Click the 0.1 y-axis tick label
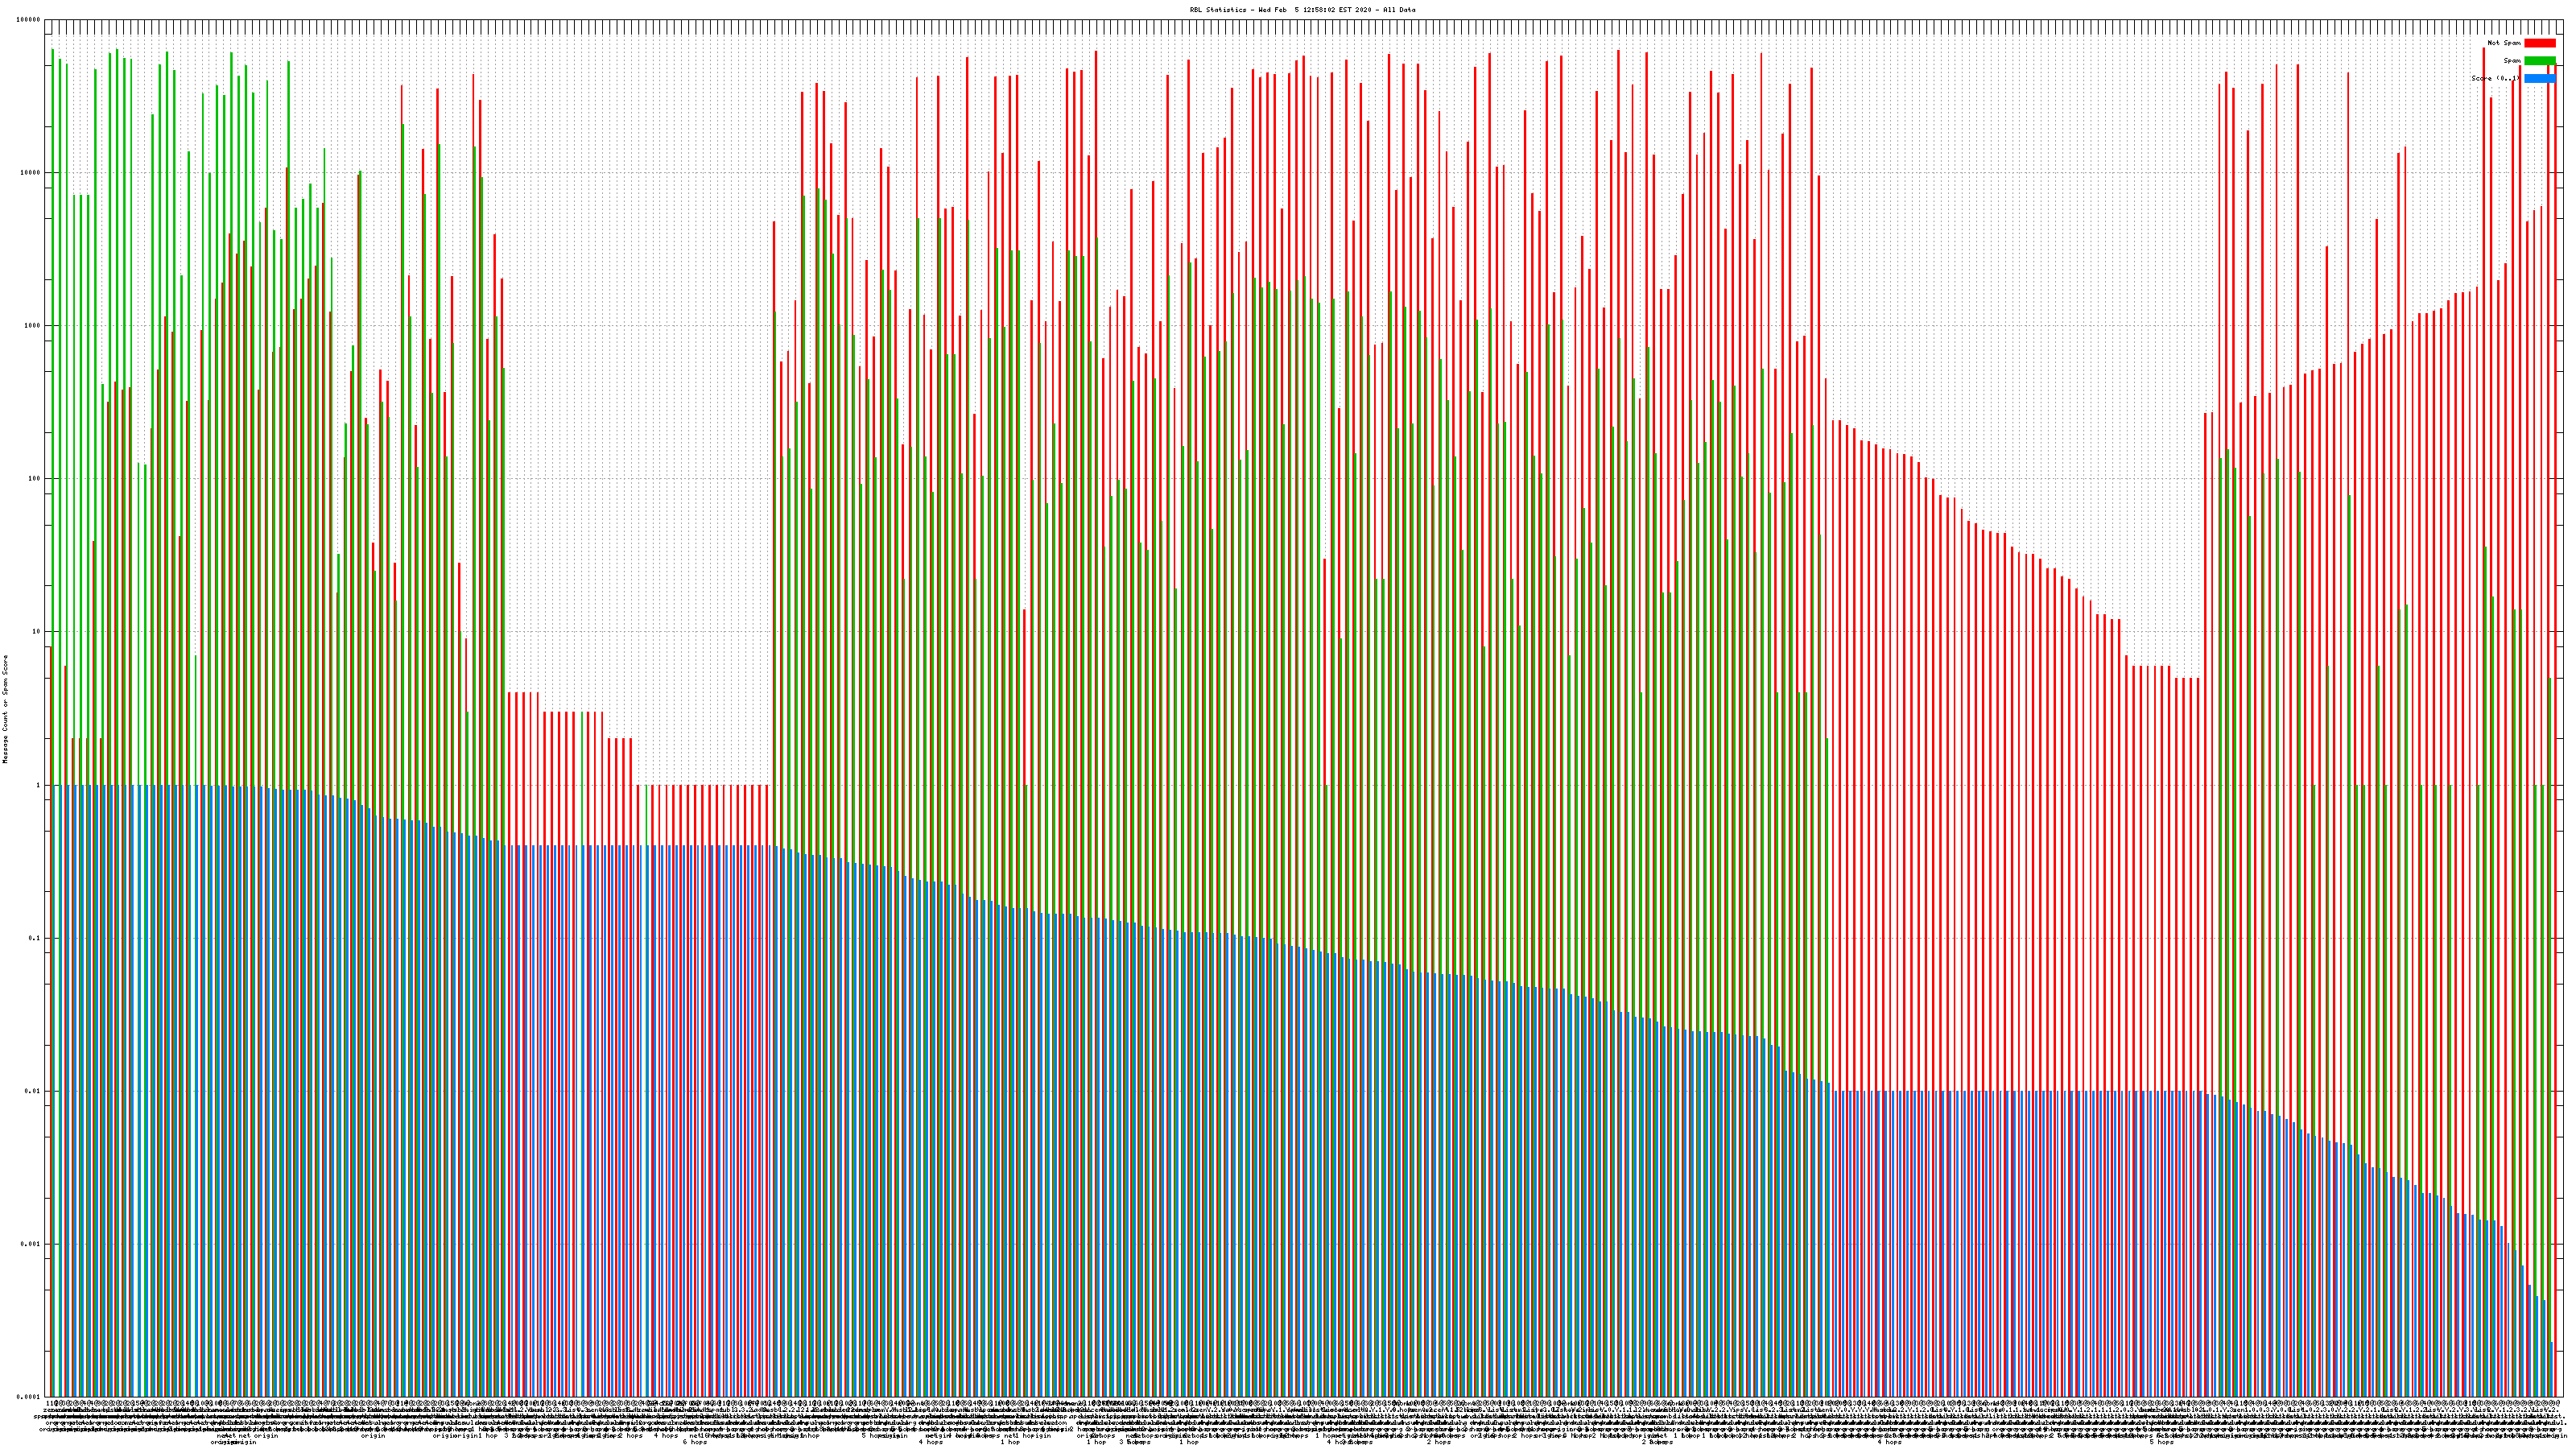2576x1449 pixels. [x=35, y=938]
